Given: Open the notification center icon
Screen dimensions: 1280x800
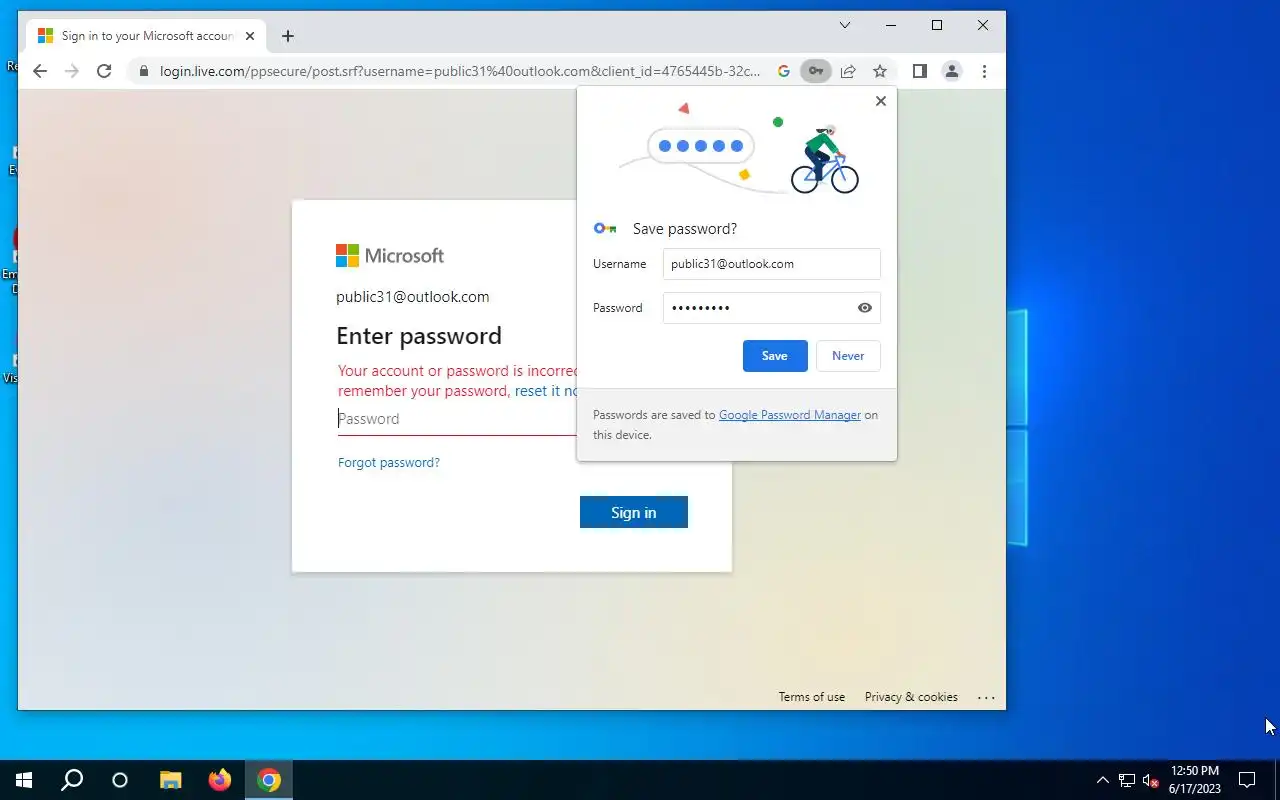Looking at the screenshot, I should [x=1247, y=780].
